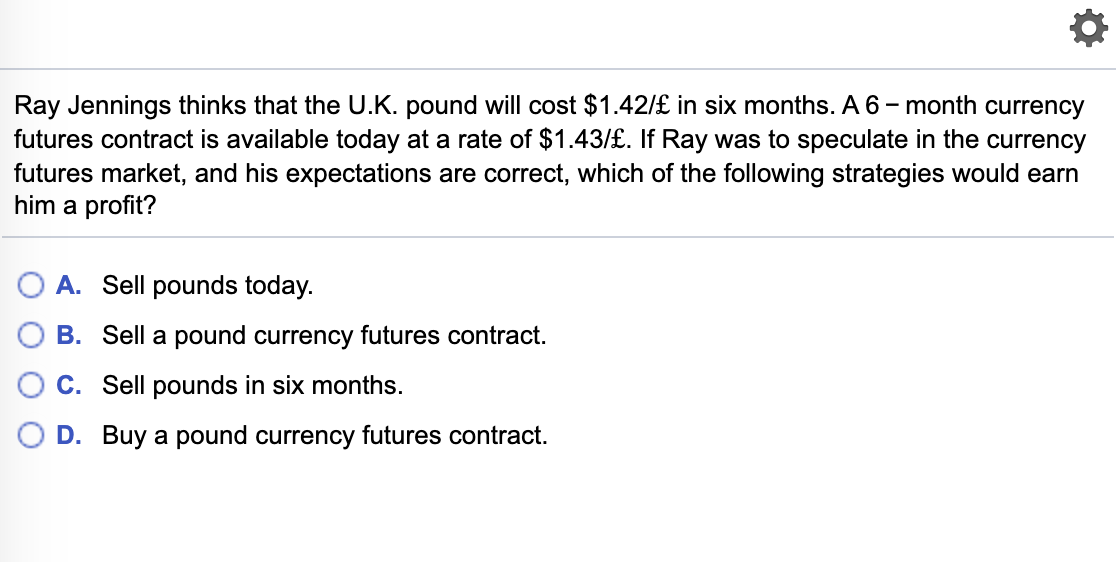The height and width of the screenshot is (562, 1116).
Task: Click the blue letter C label
Action: point(68,385)
